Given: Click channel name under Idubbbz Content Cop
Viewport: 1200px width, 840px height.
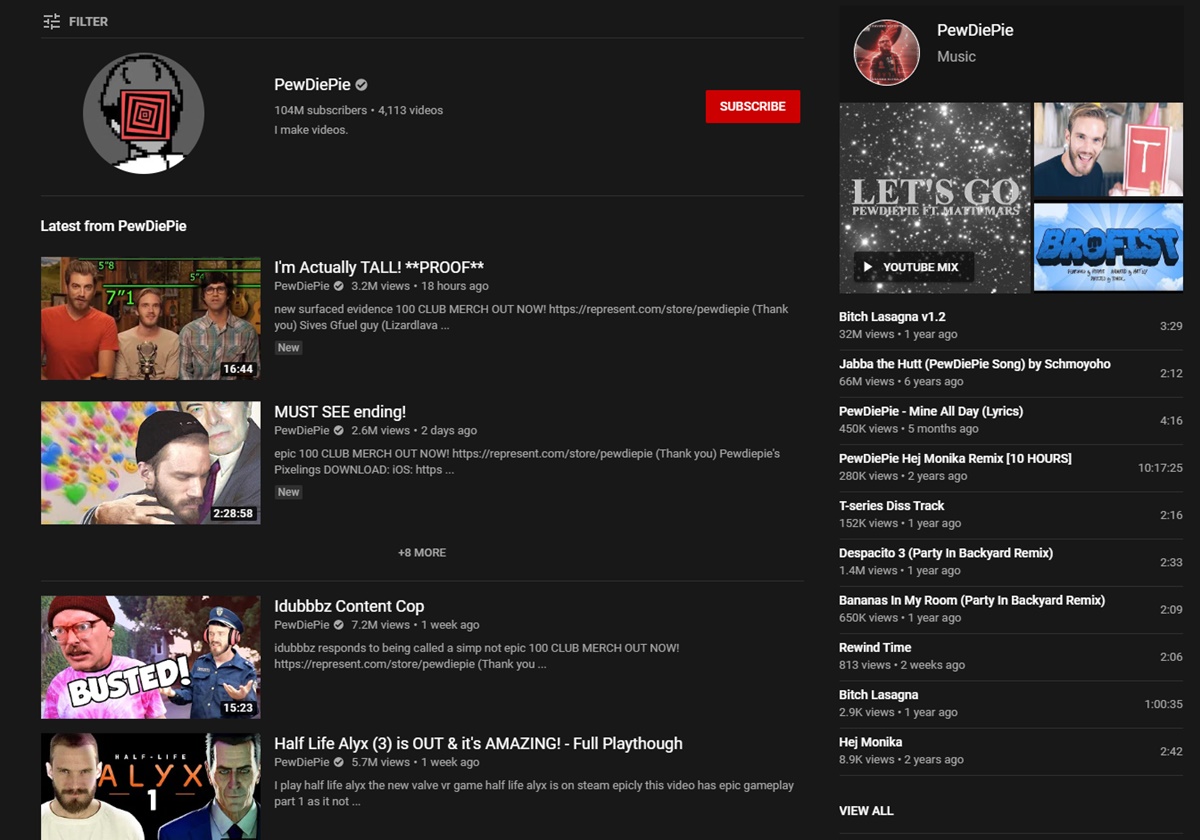Looking at the screenshot, I should (302, 625).
